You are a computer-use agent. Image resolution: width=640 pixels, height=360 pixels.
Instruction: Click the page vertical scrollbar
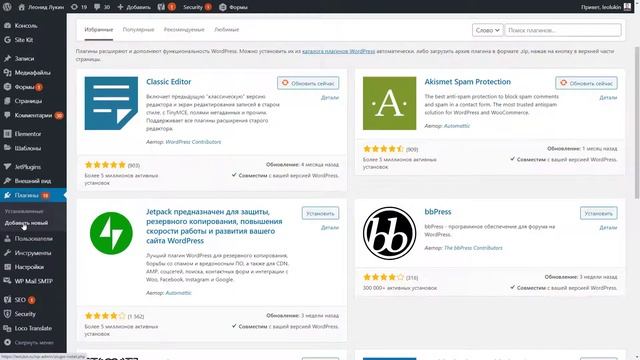point(637,122)
